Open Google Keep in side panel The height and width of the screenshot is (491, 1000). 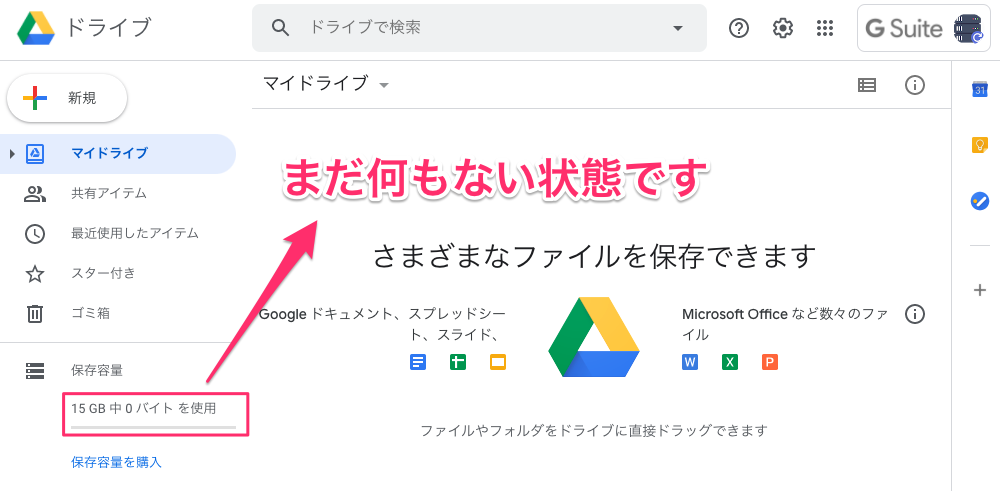(980, 145)
